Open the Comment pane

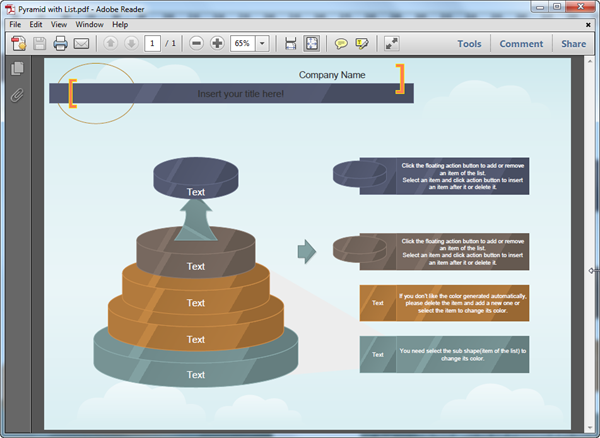click(x=521, y=44)
